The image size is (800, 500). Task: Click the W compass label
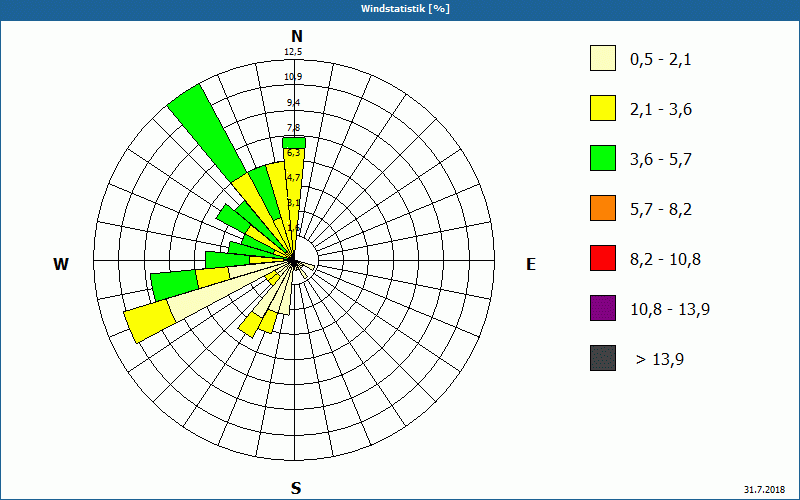(61, 264)
